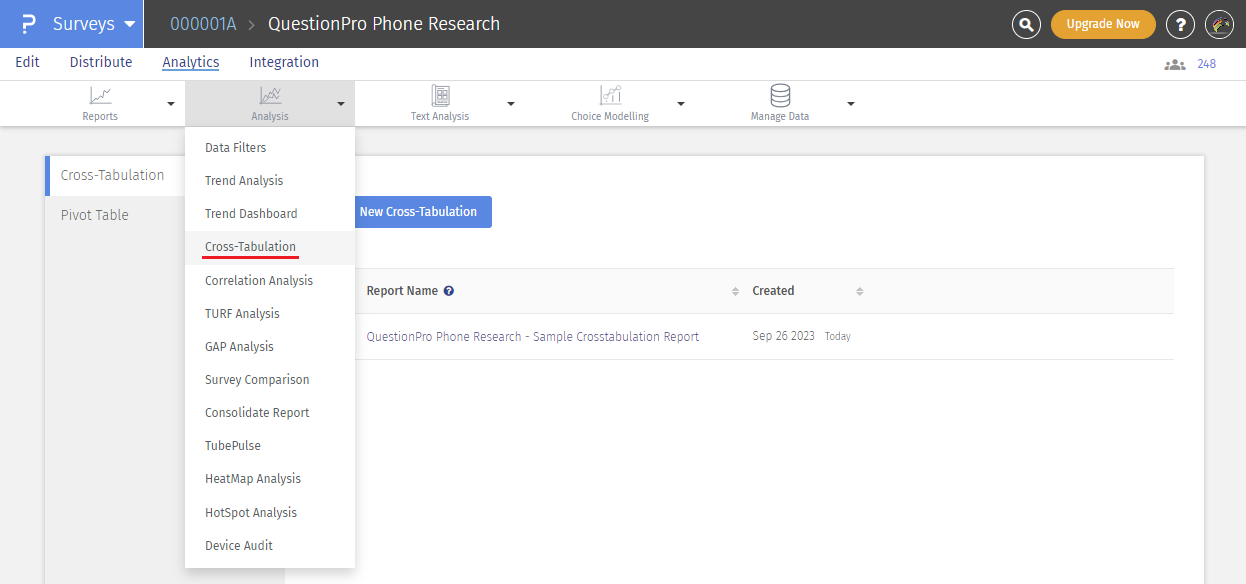Click the Choice Modelling icon
The width and height of the screenshot is (1246, 584).
610,96
